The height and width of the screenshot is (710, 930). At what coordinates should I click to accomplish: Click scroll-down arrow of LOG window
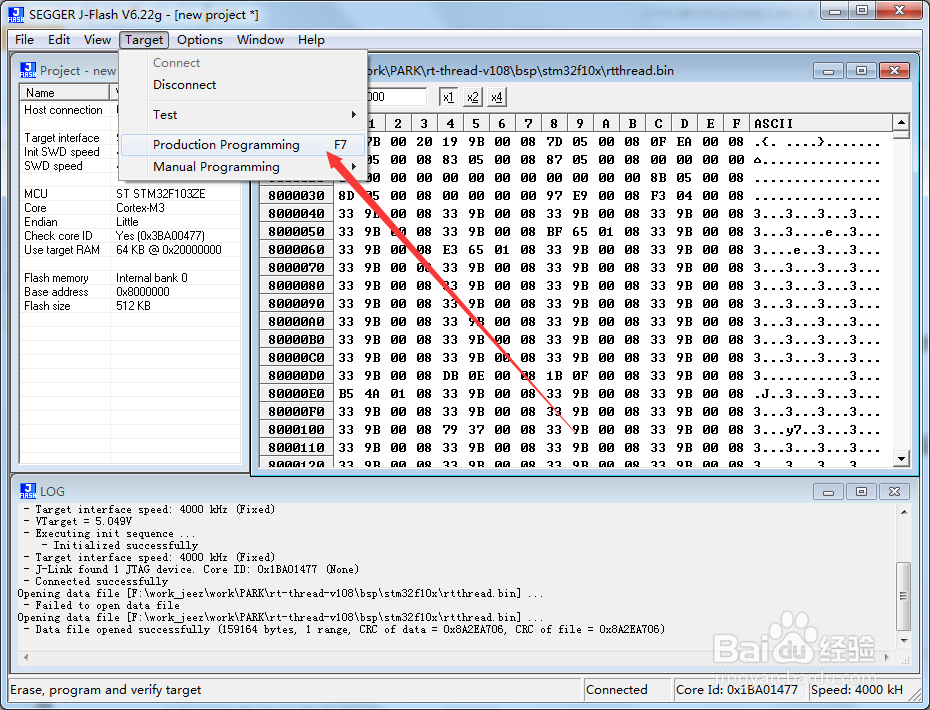point(903,641)
